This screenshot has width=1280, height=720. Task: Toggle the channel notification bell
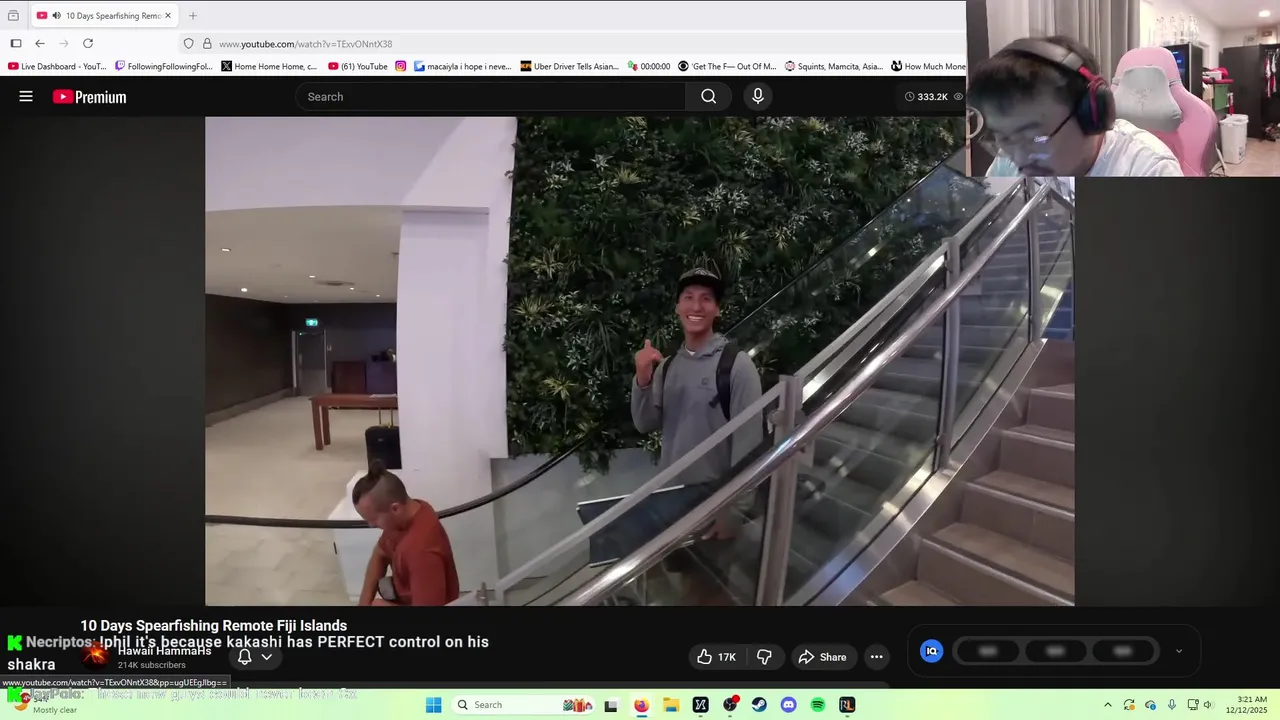point(244,657)
